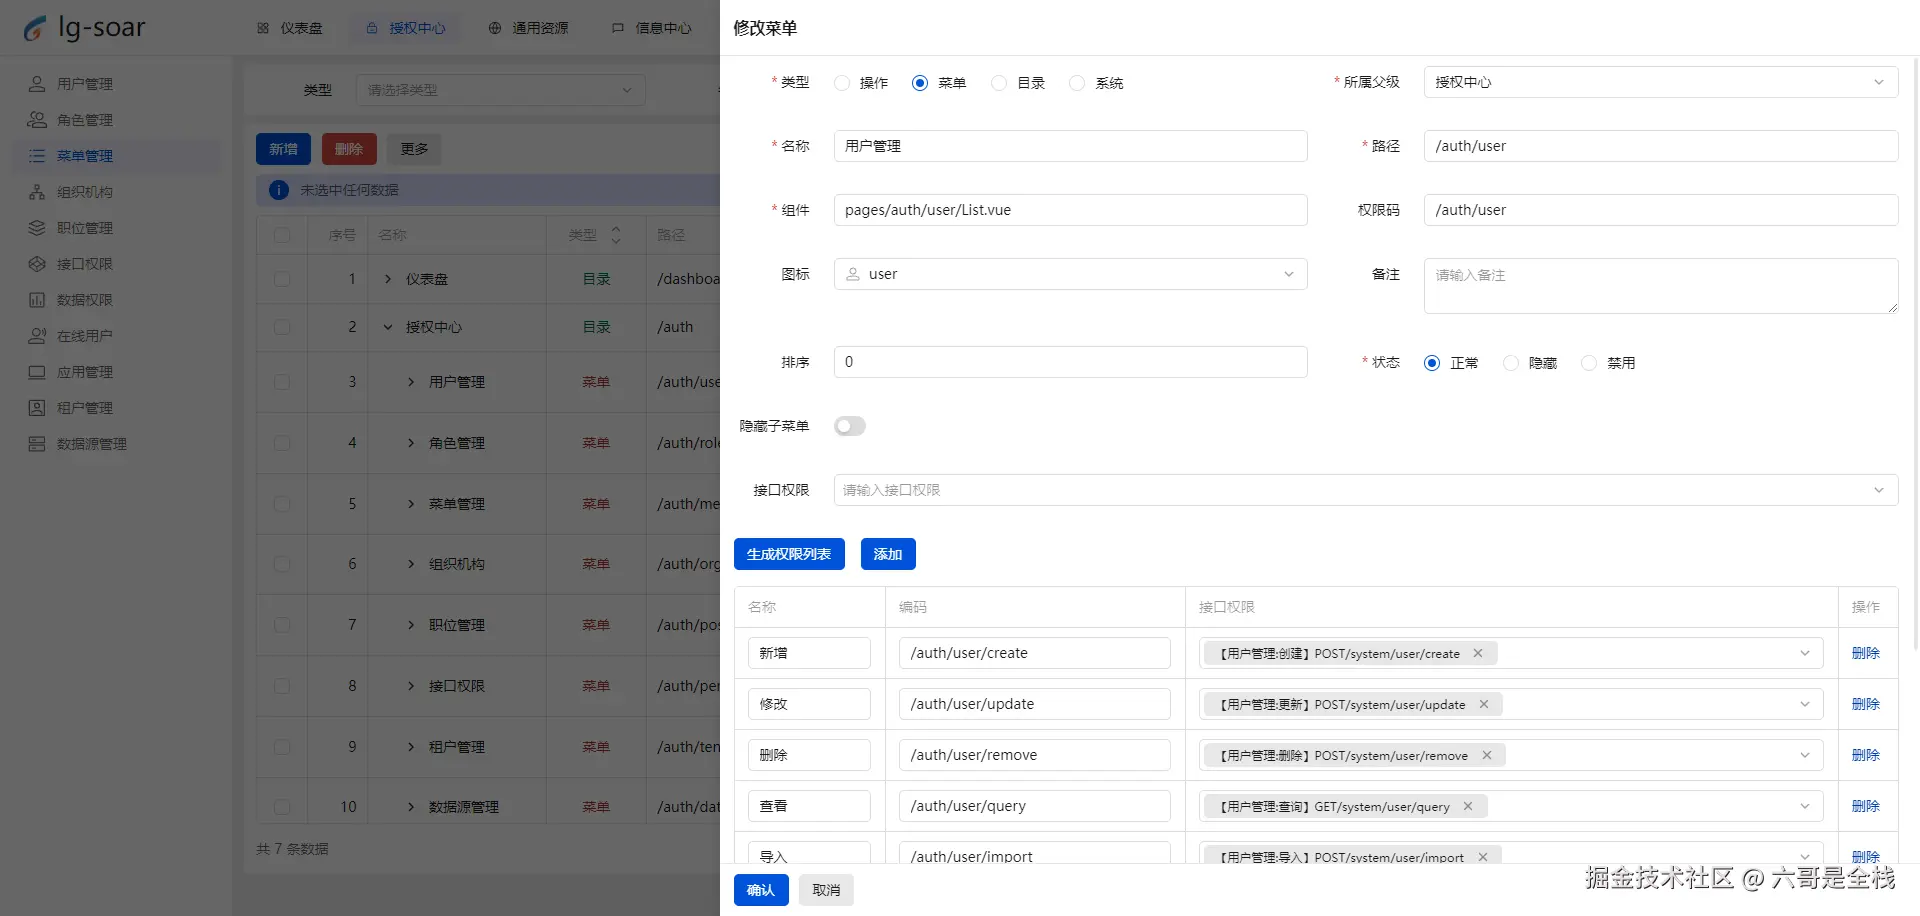Screen dimensions: 1920x916
Task: Open the 所属父级 dropdown
Action: [1661, 82]
